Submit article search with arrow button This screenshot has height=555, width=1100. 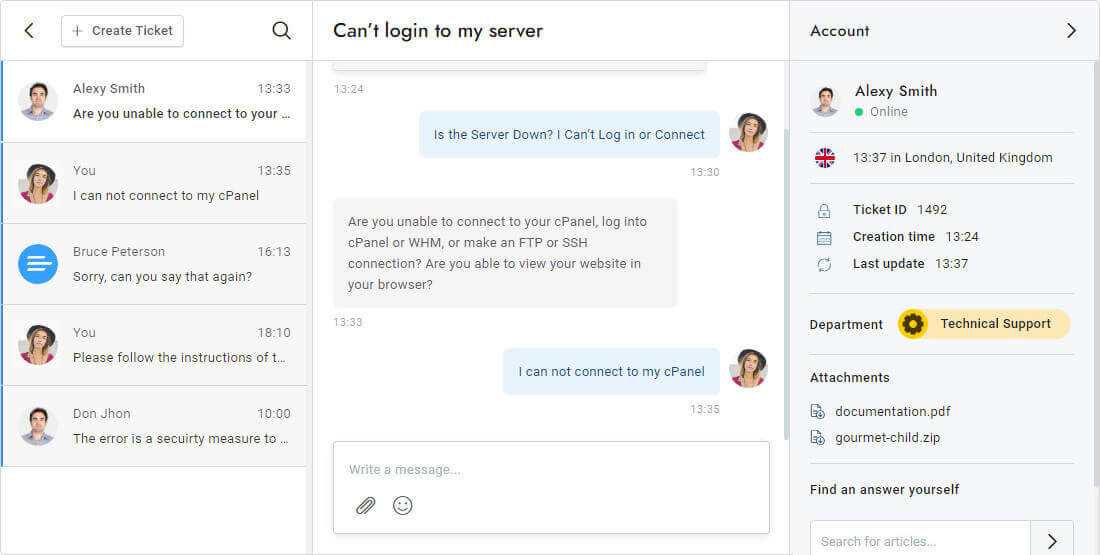(1052, 541)
